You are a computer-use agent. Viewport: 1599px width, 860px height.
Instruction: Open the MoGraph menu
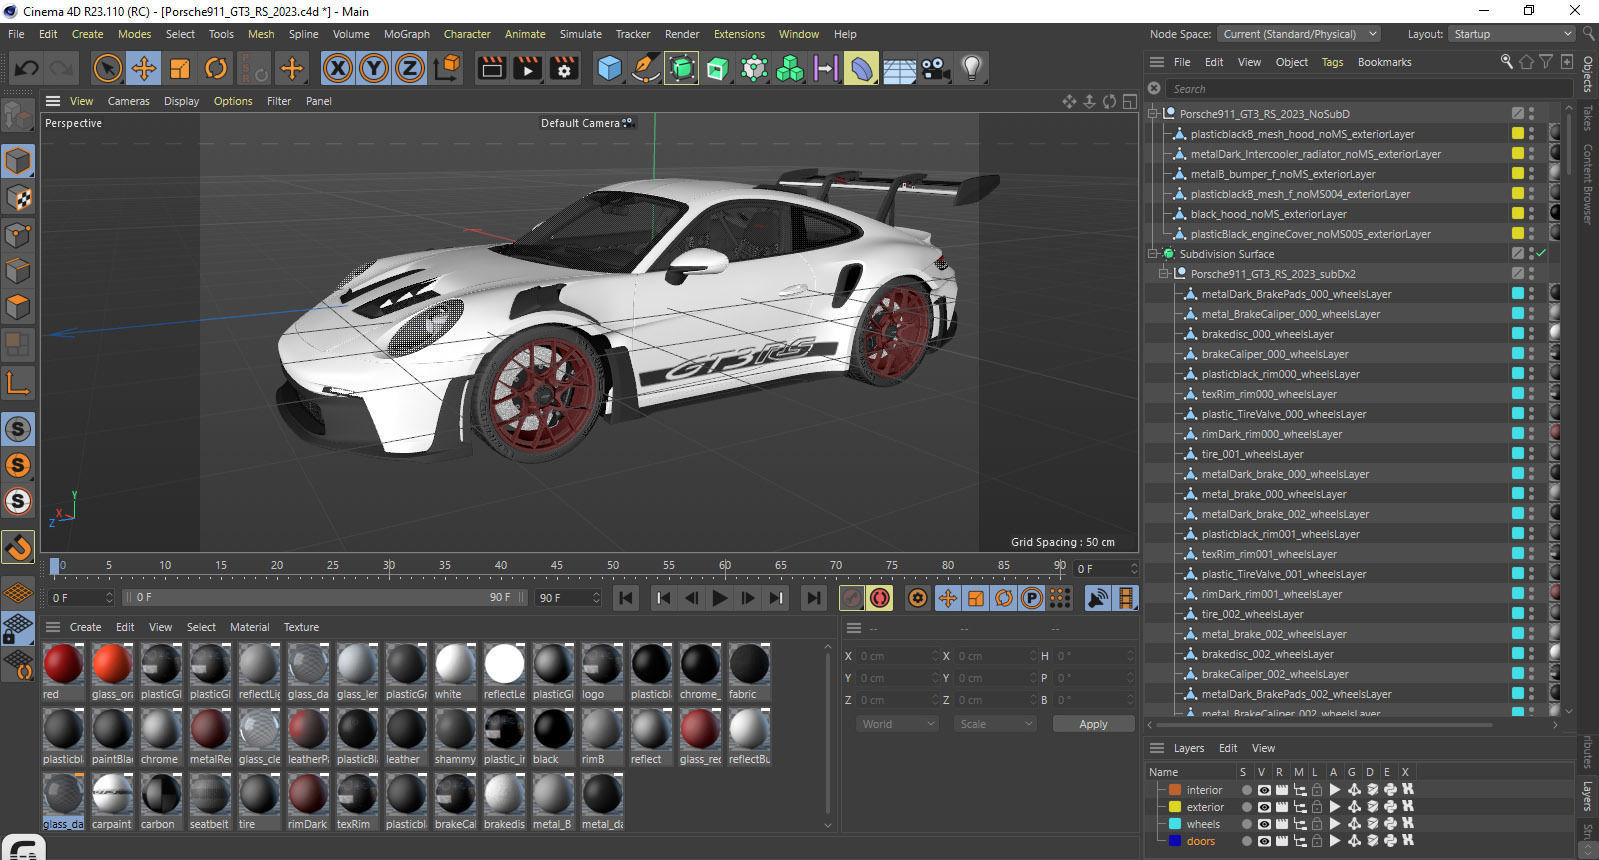tap(407, 34)
